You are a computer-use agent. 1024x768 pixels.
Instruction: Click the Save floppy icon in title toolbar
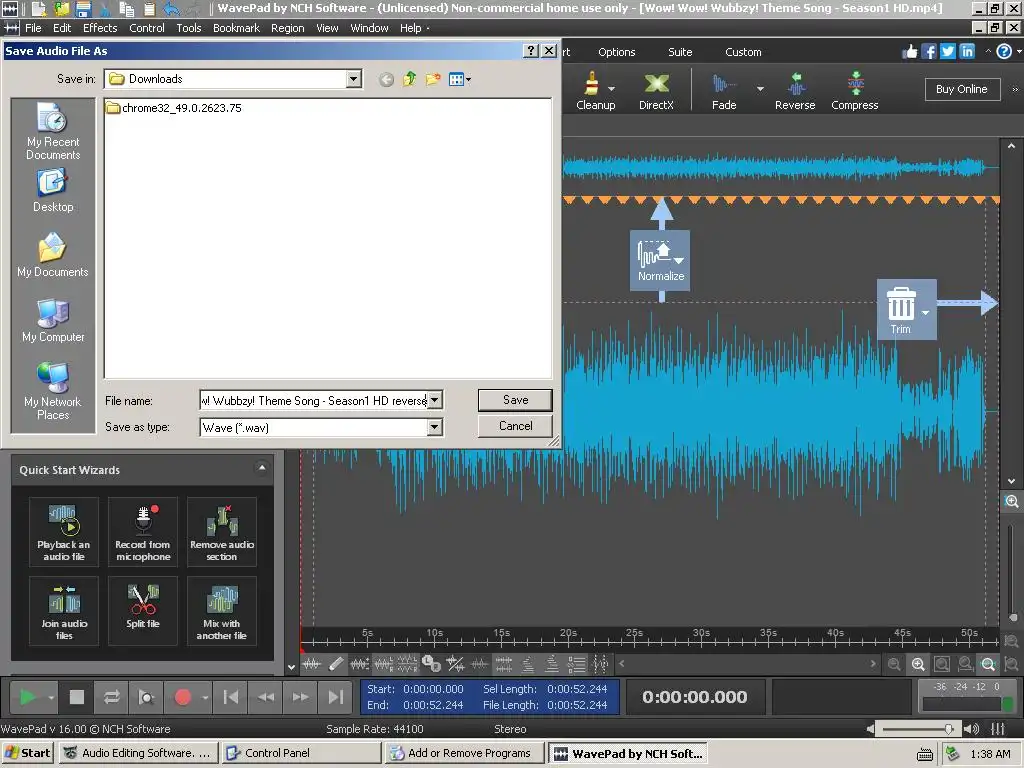[x=83, y=8]
